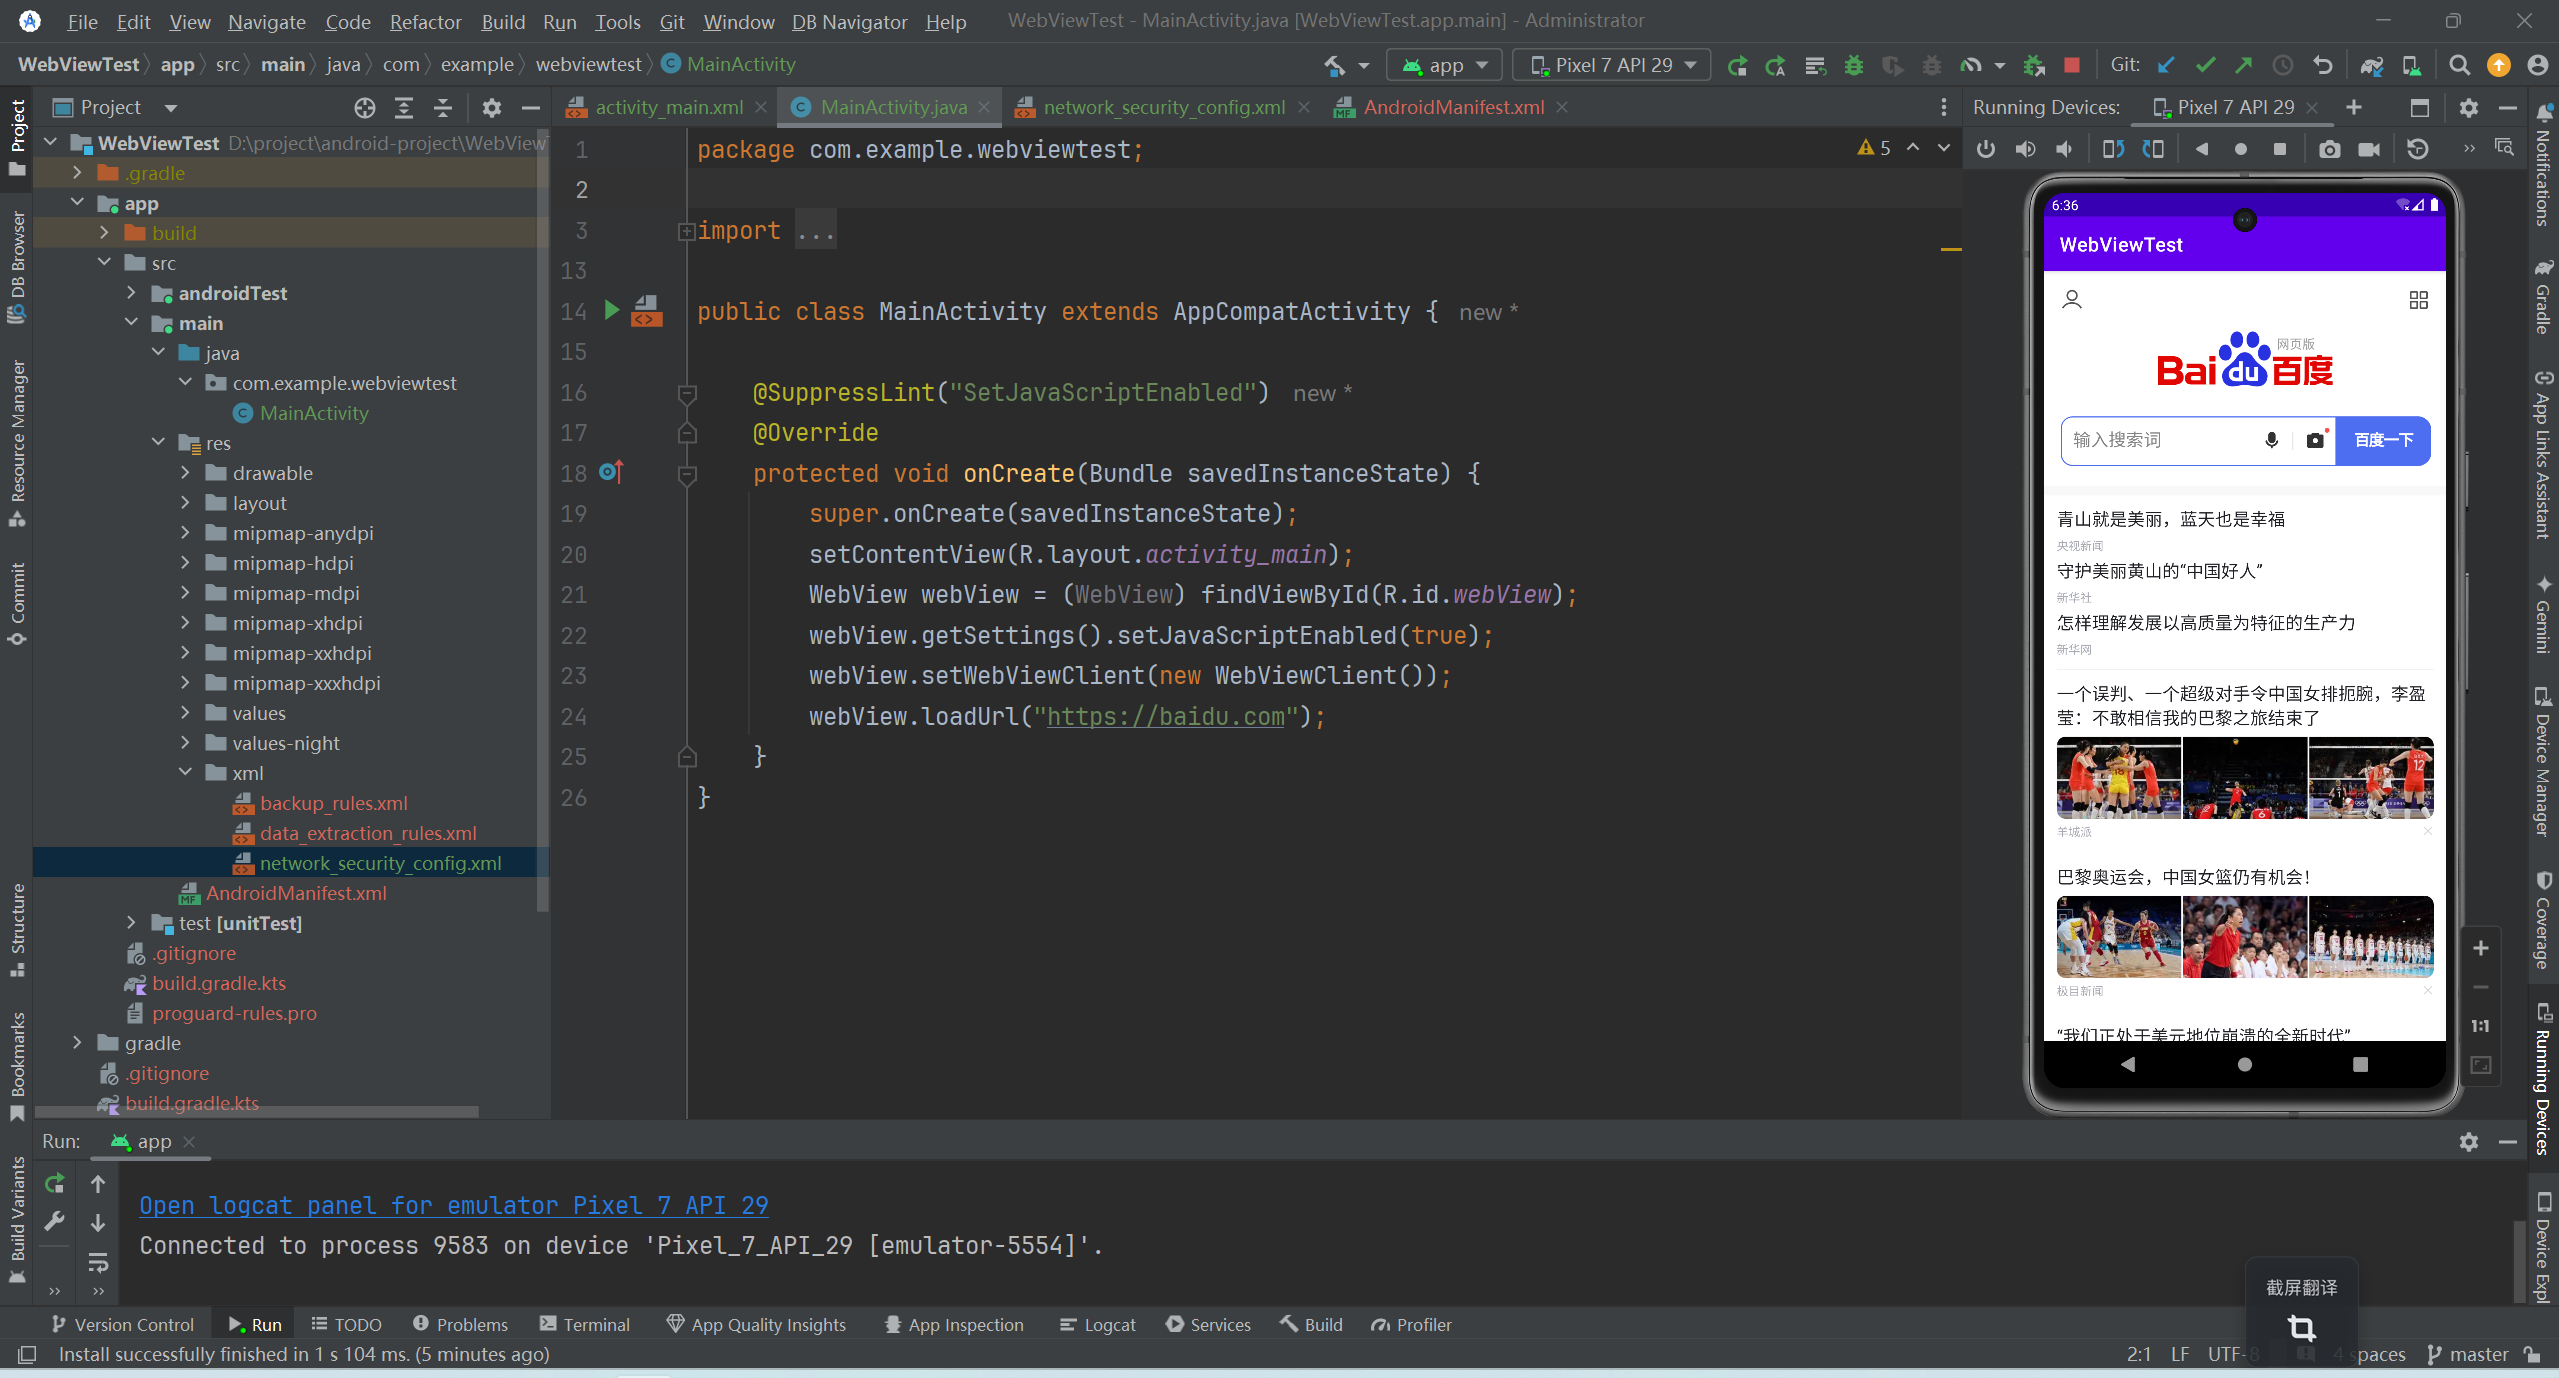Click the search magnifier icon in toolbar

pyautogui.click(x=2459, y=66)
